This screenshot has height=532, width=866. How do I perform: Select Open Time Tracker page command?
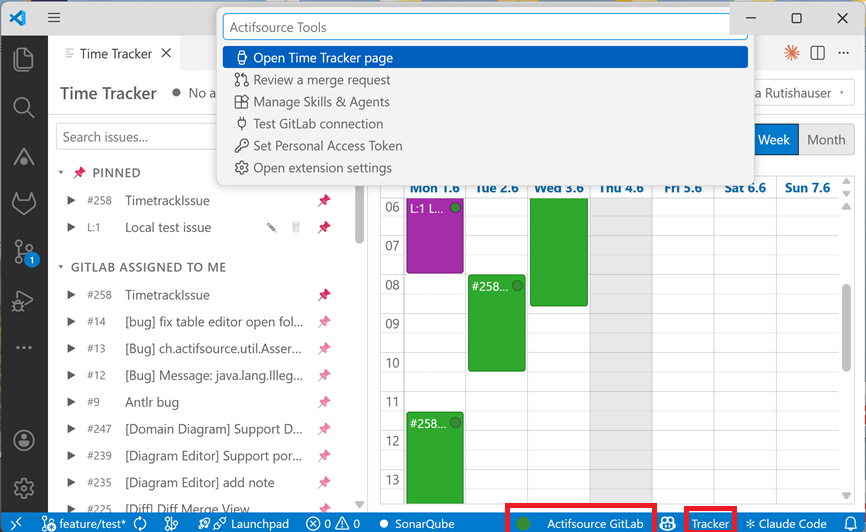(x=485, y=57)
